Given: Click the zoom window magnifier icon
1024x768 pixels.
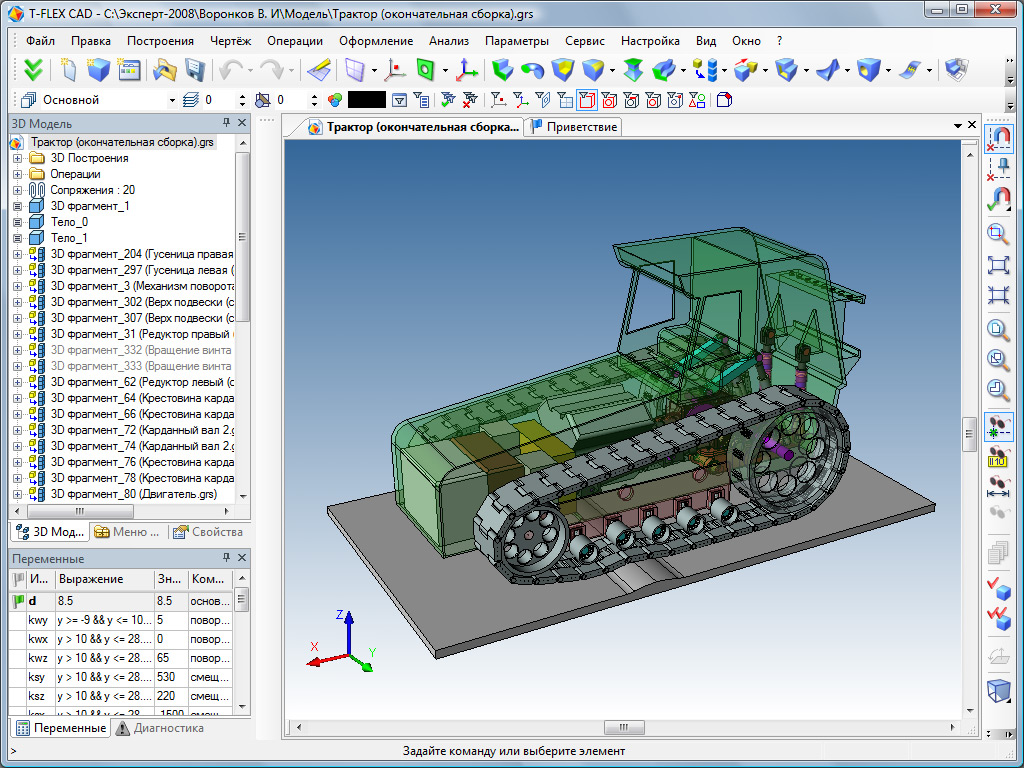Looking at the screenshot, I should point(998,233).
